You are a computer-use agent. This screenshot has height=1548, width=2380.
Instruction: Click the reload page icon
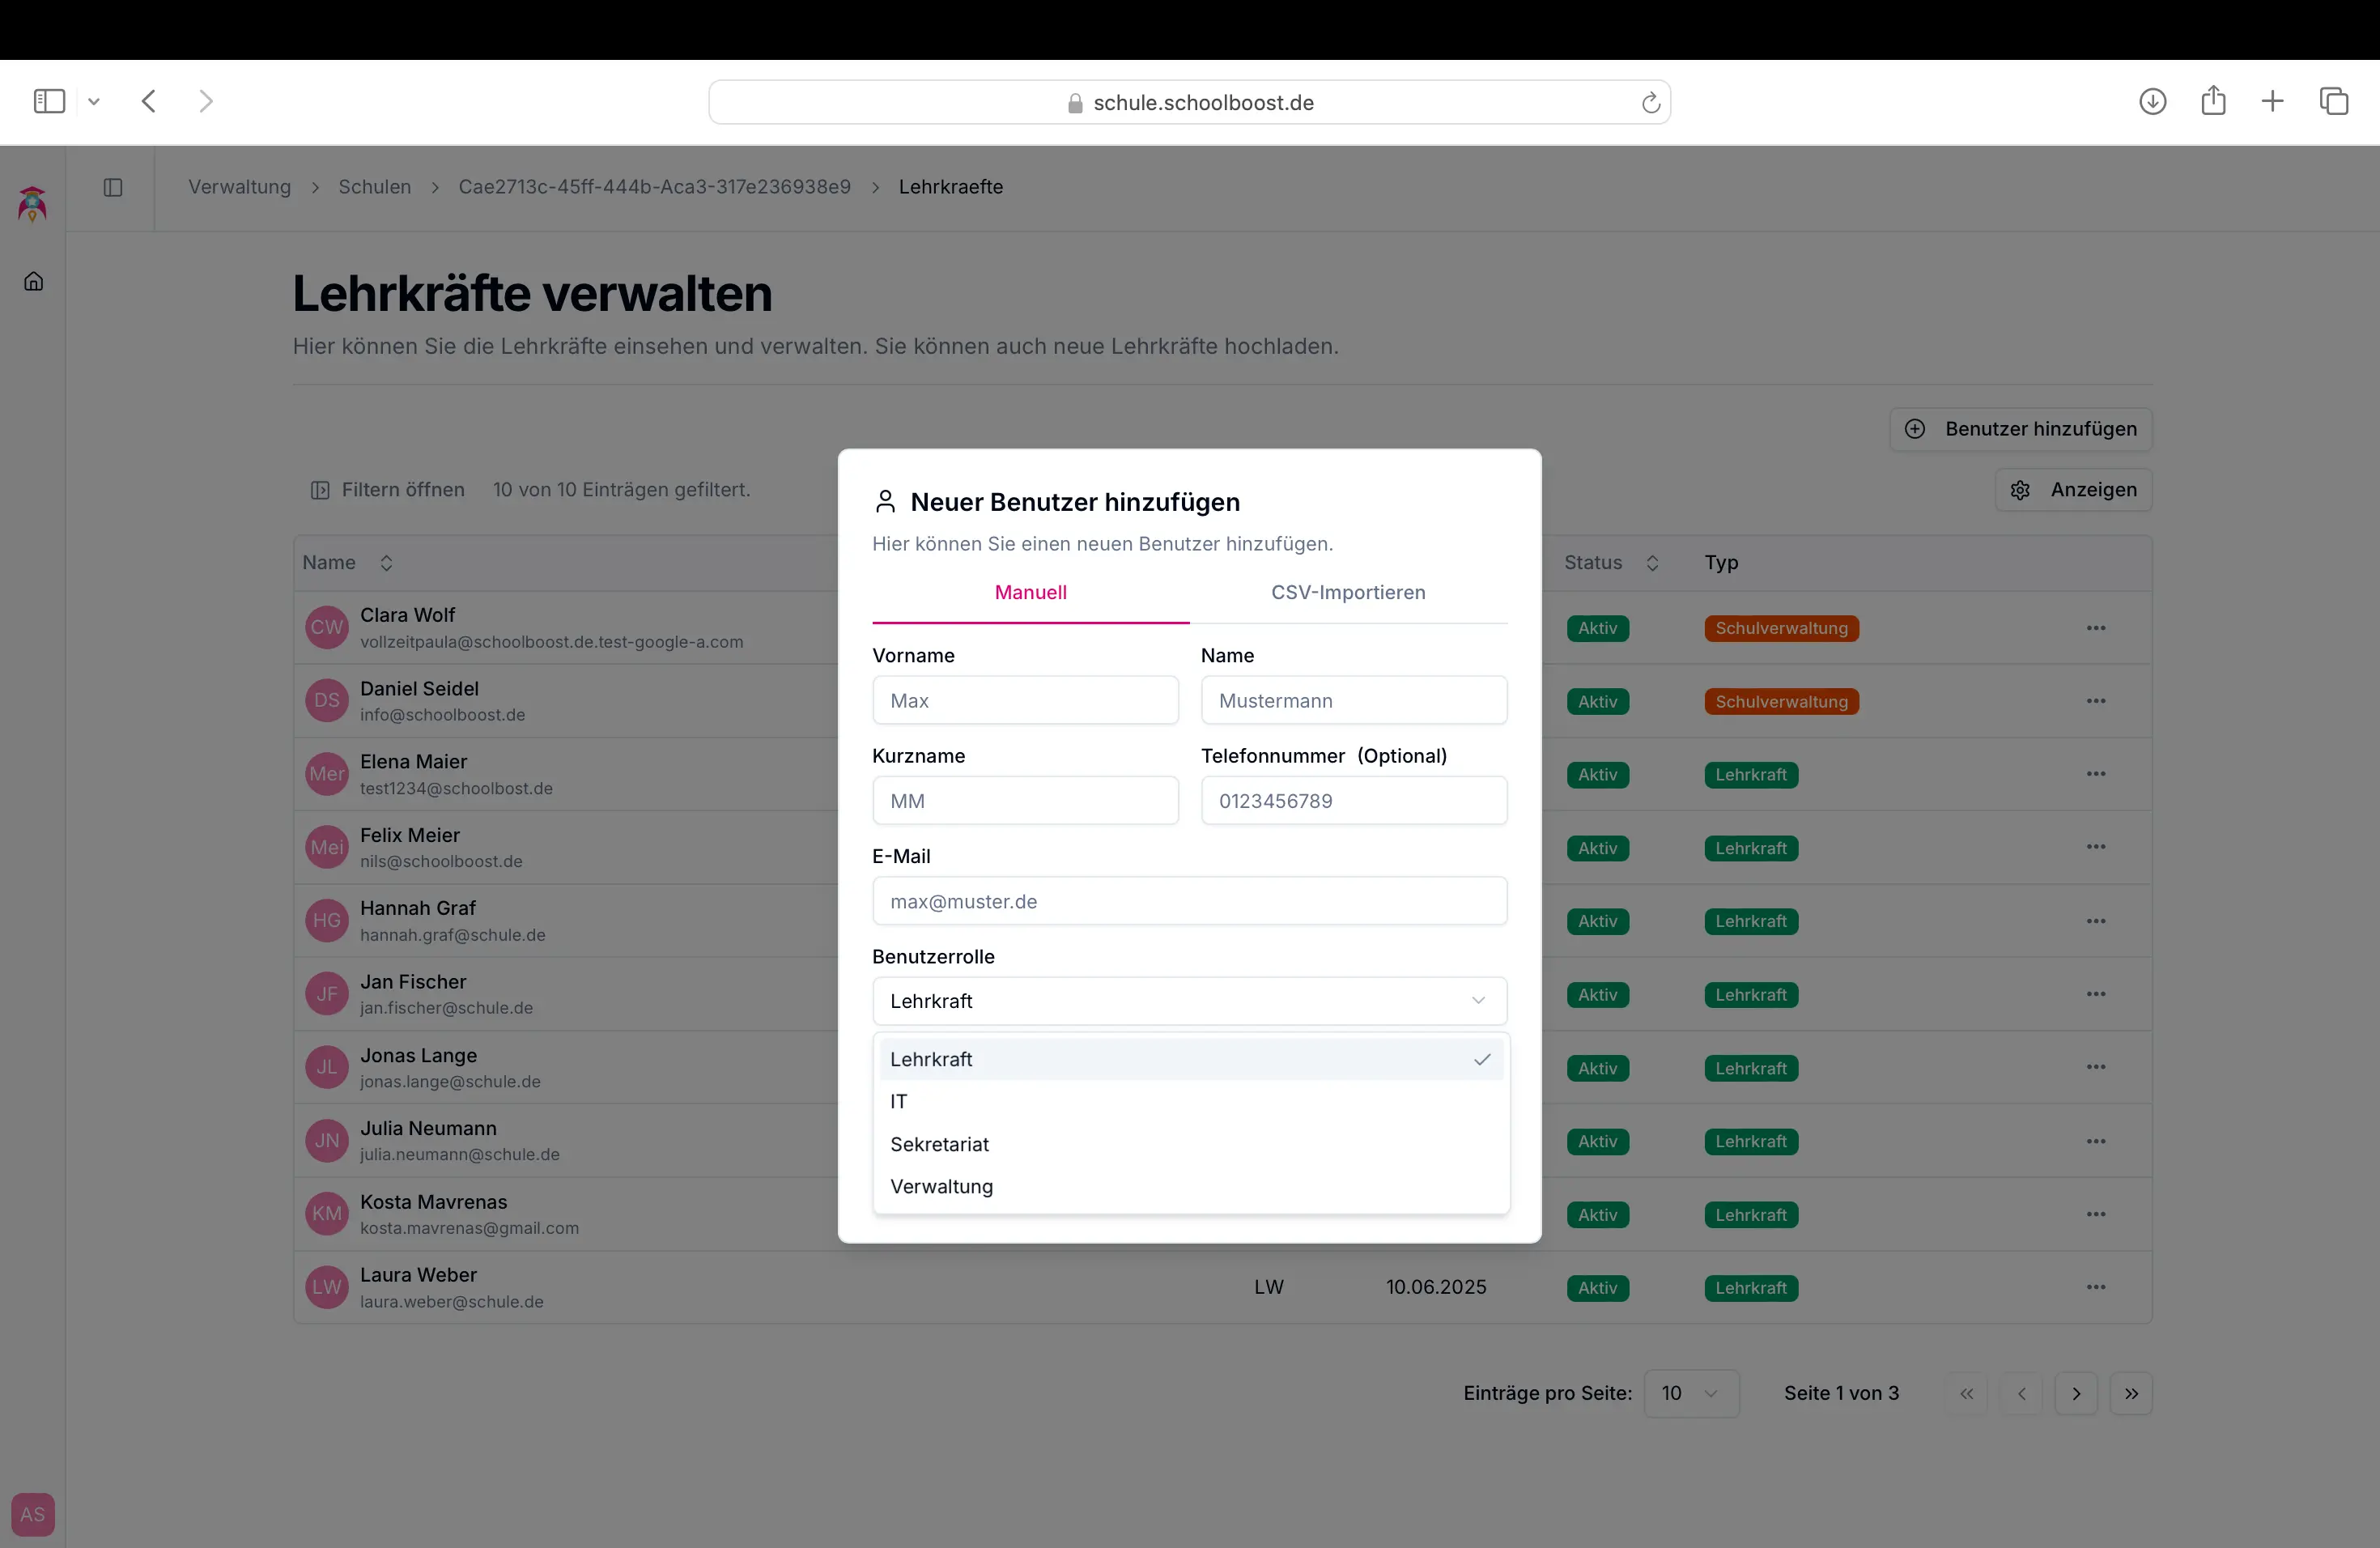1650,102
